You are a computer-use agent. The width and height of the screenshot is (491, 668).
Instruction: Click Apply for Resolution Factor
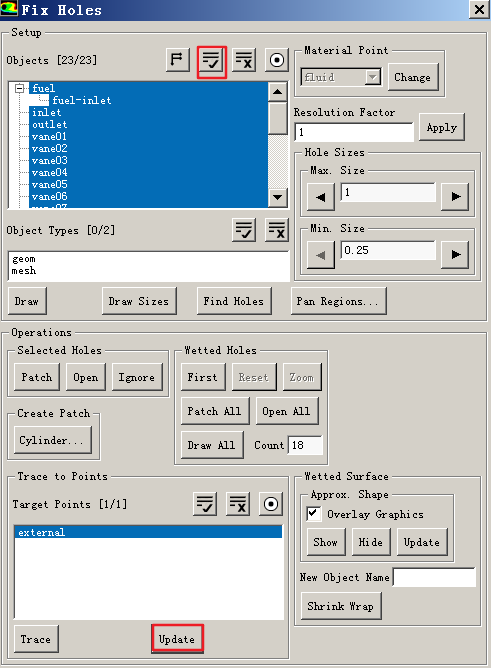tap(442, 127)
